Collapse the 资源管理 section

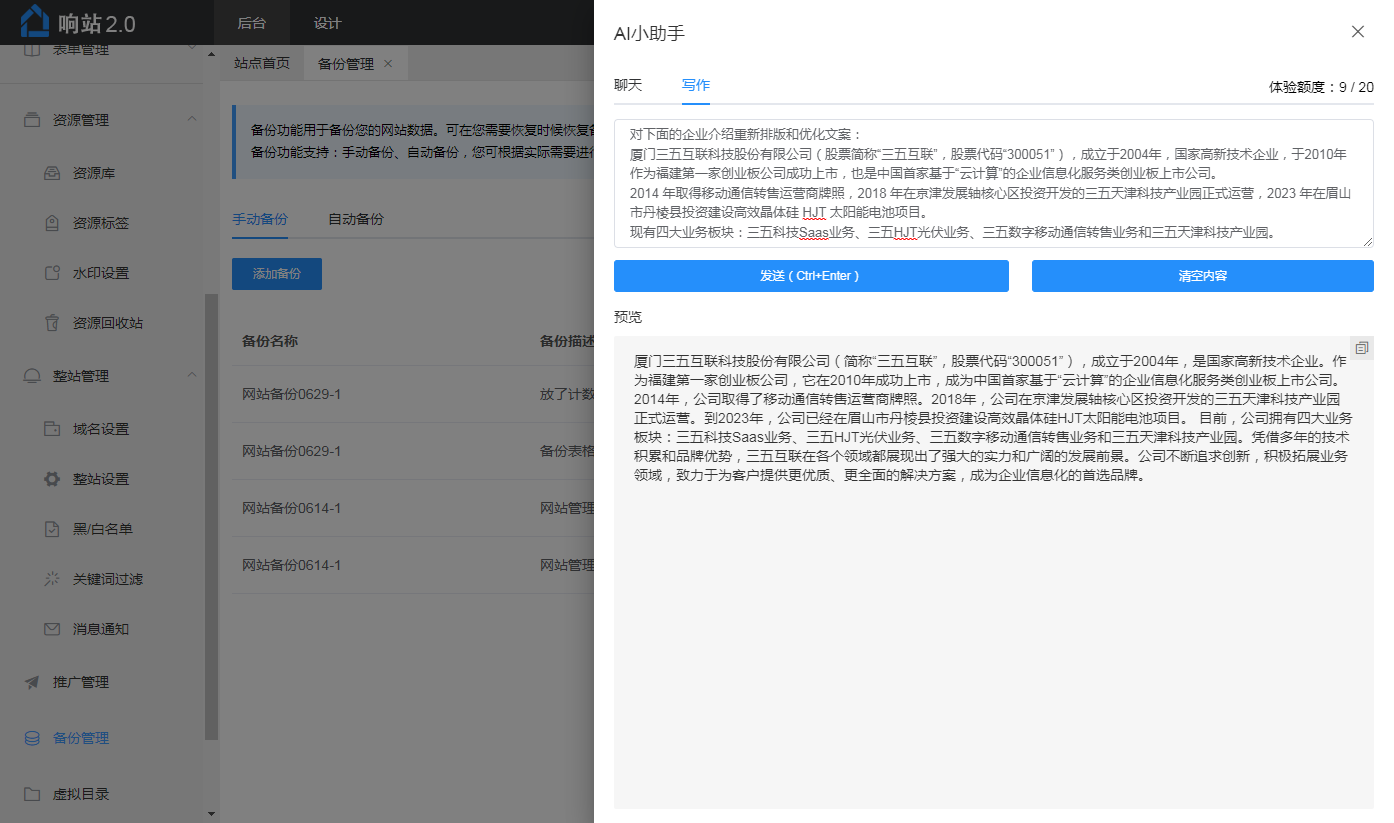(x=191, y=120)
